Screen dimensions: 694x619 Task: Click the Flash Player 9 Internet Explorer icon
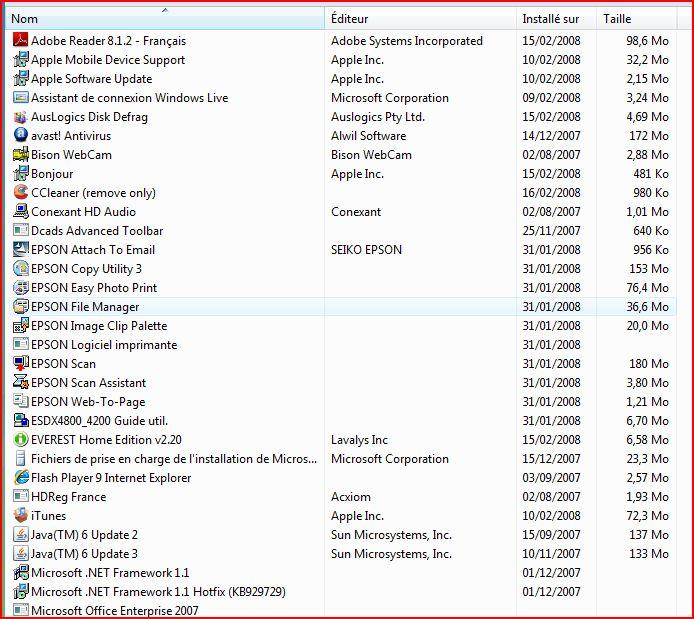pyautogui.click(x=20, y=477)
